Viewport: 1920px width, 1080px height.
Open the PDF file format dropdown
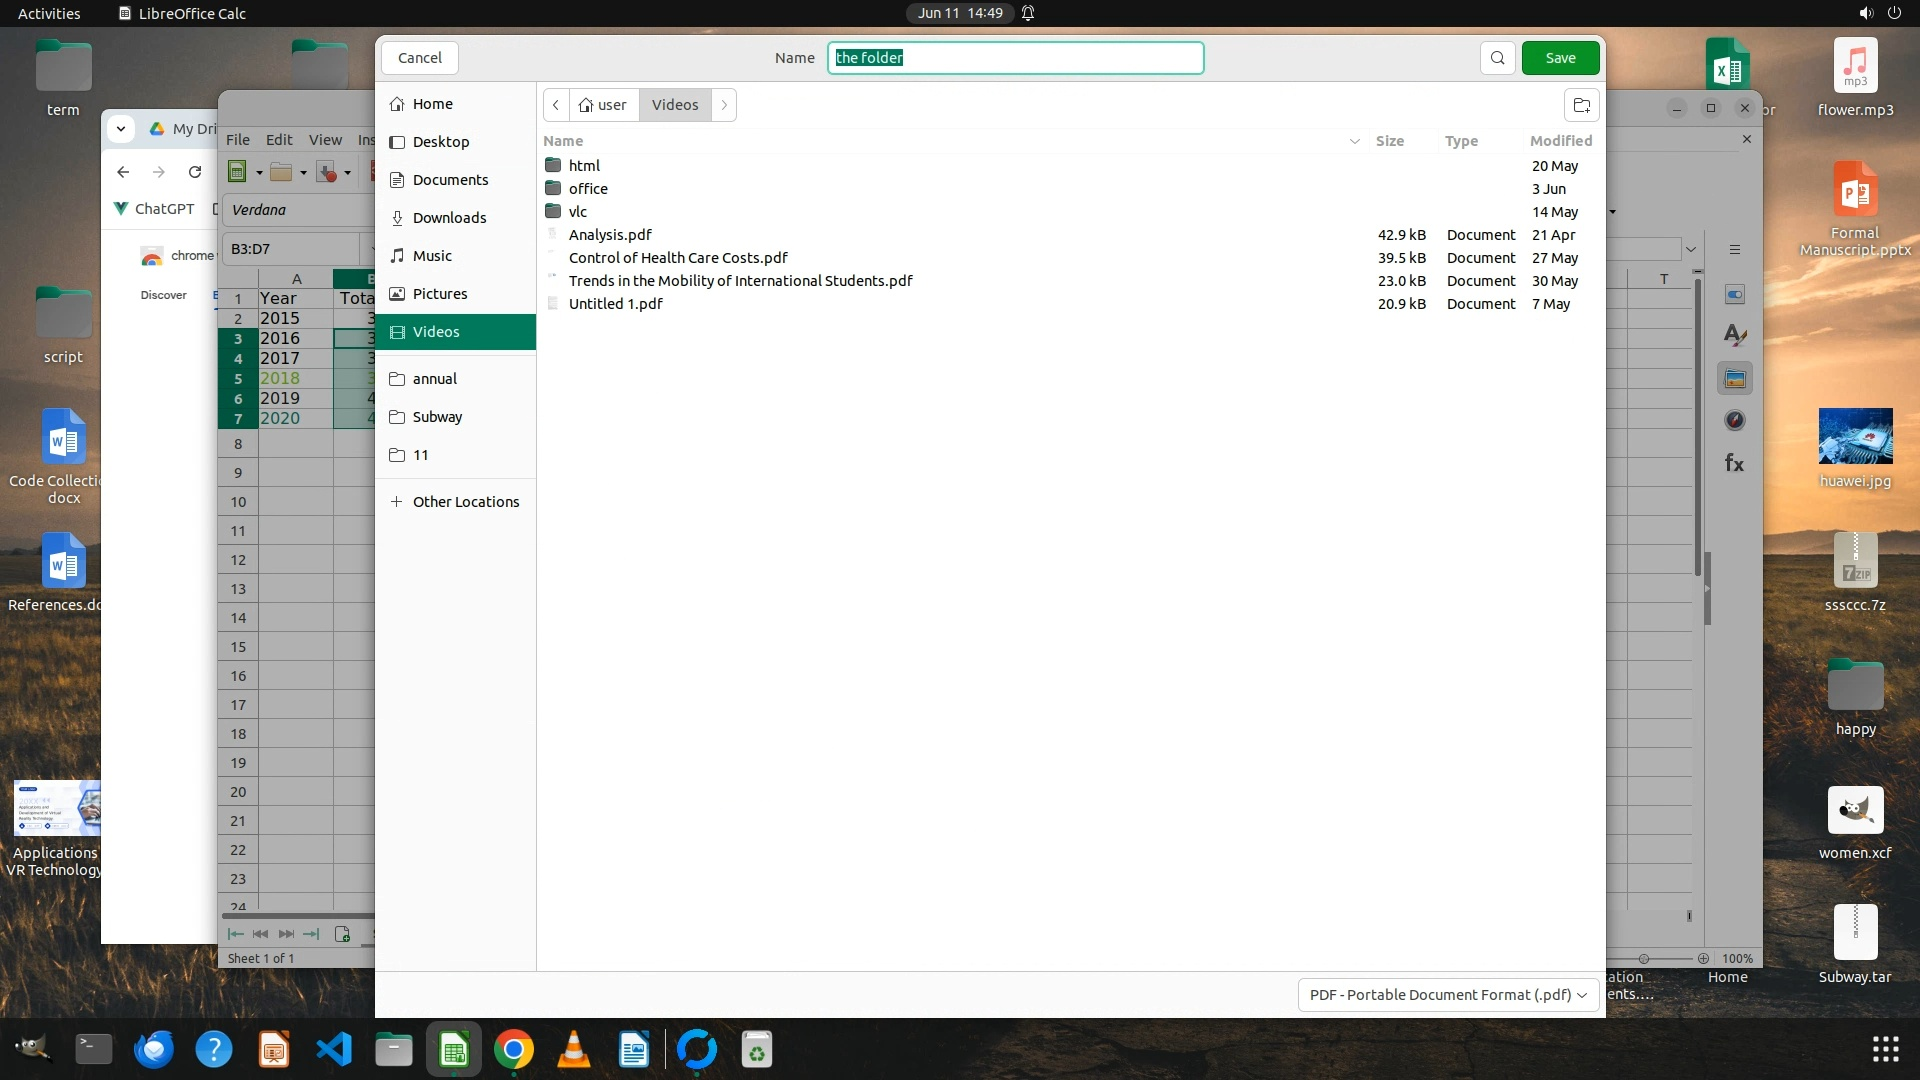[1447, 994]
